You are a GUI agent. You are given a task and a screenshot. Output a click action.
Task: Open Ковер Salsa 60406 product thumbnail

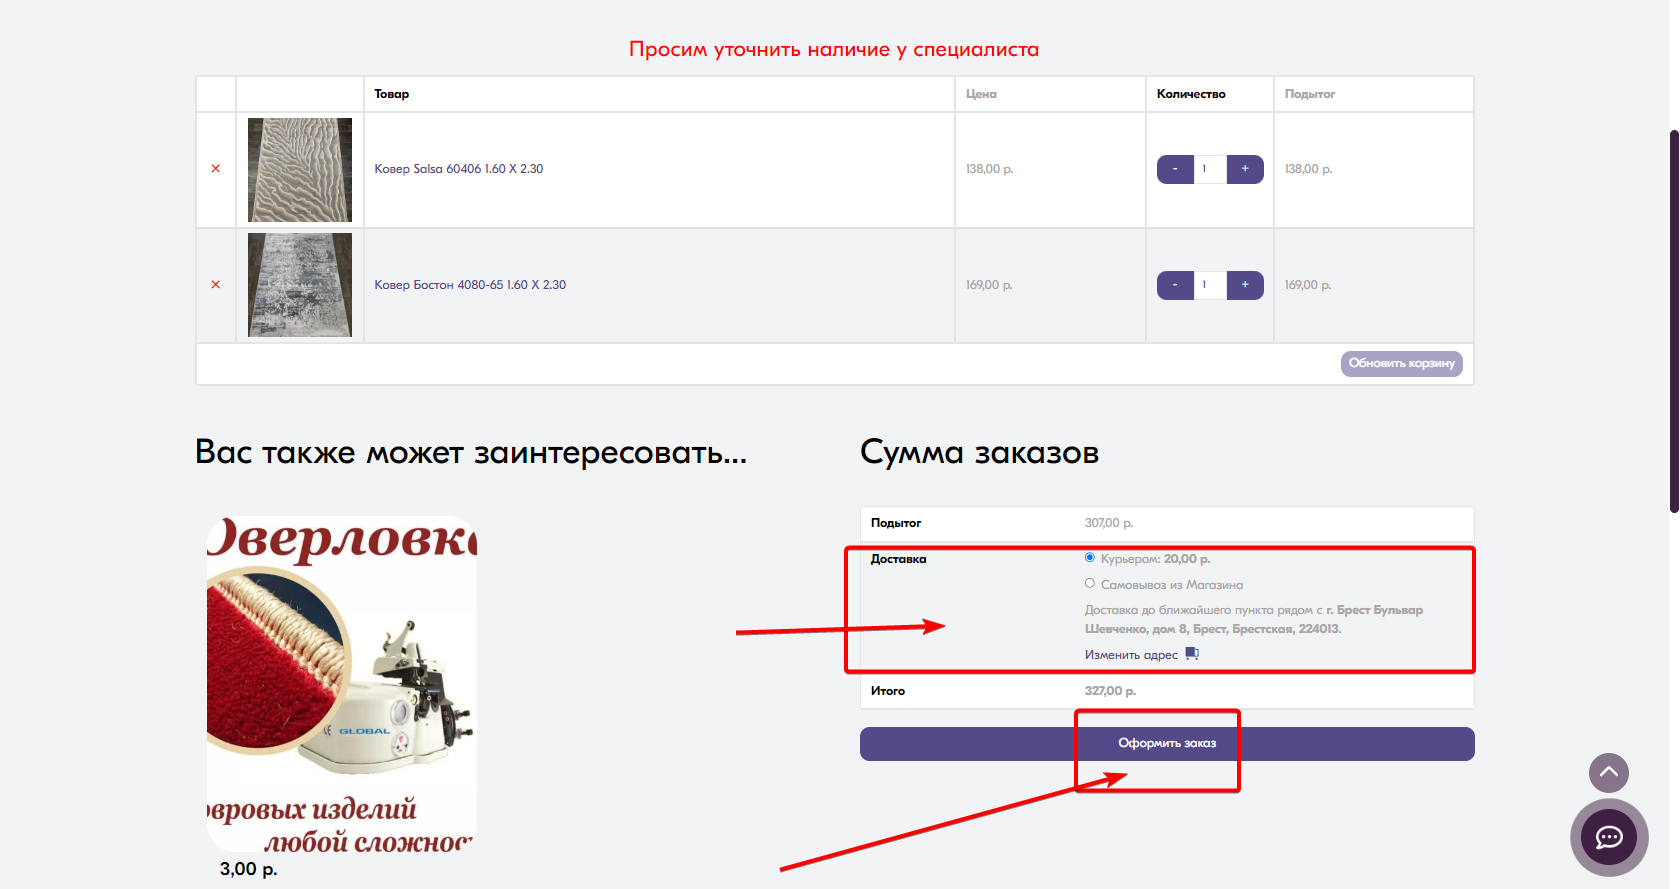click(x=300, y=170)
